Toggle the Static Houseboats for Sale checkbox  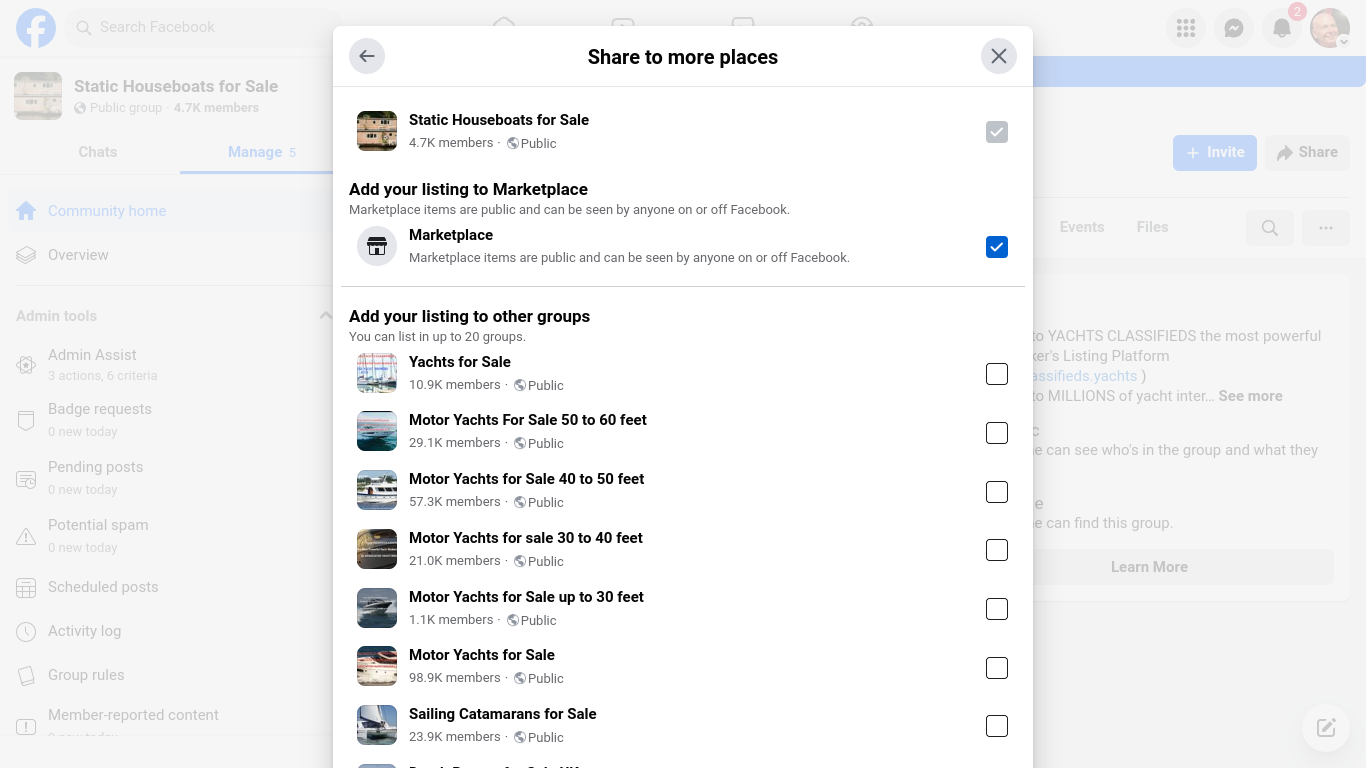[997, 132]
